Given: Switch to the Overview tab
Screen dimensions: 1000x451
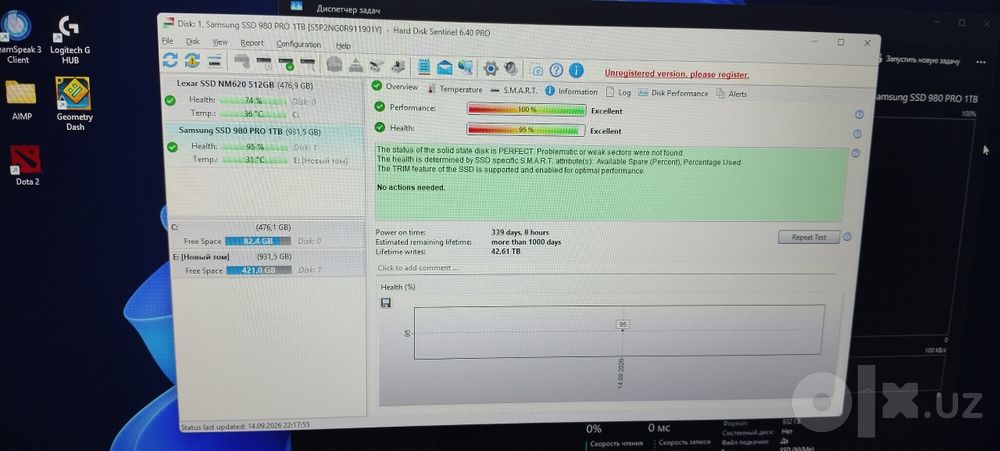Looking at the screenshot, I should coord(395,87).
